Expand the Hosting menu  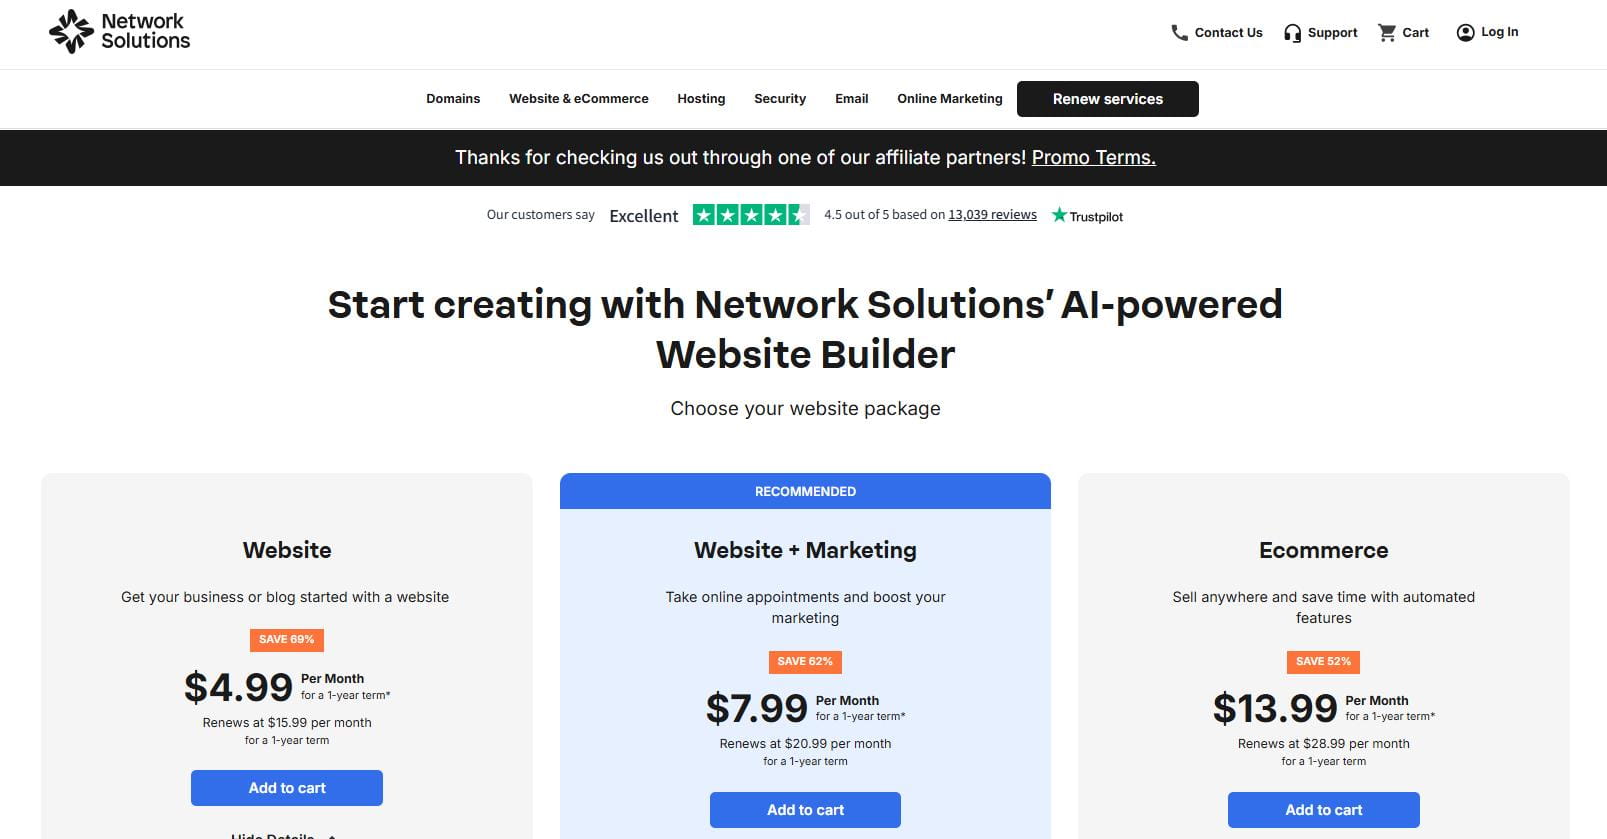point(701,99)
